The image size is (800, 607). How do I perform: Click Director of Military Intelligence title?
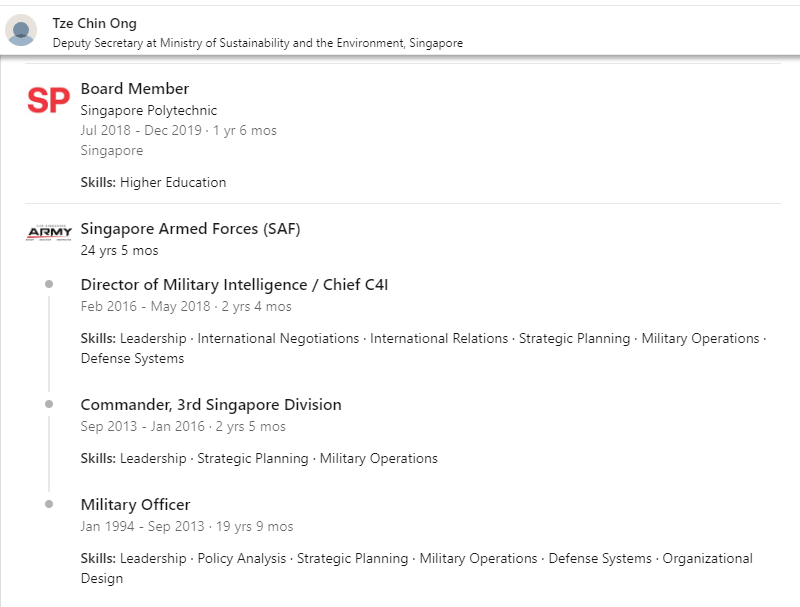pyautogui.click(x=234, y=285)
